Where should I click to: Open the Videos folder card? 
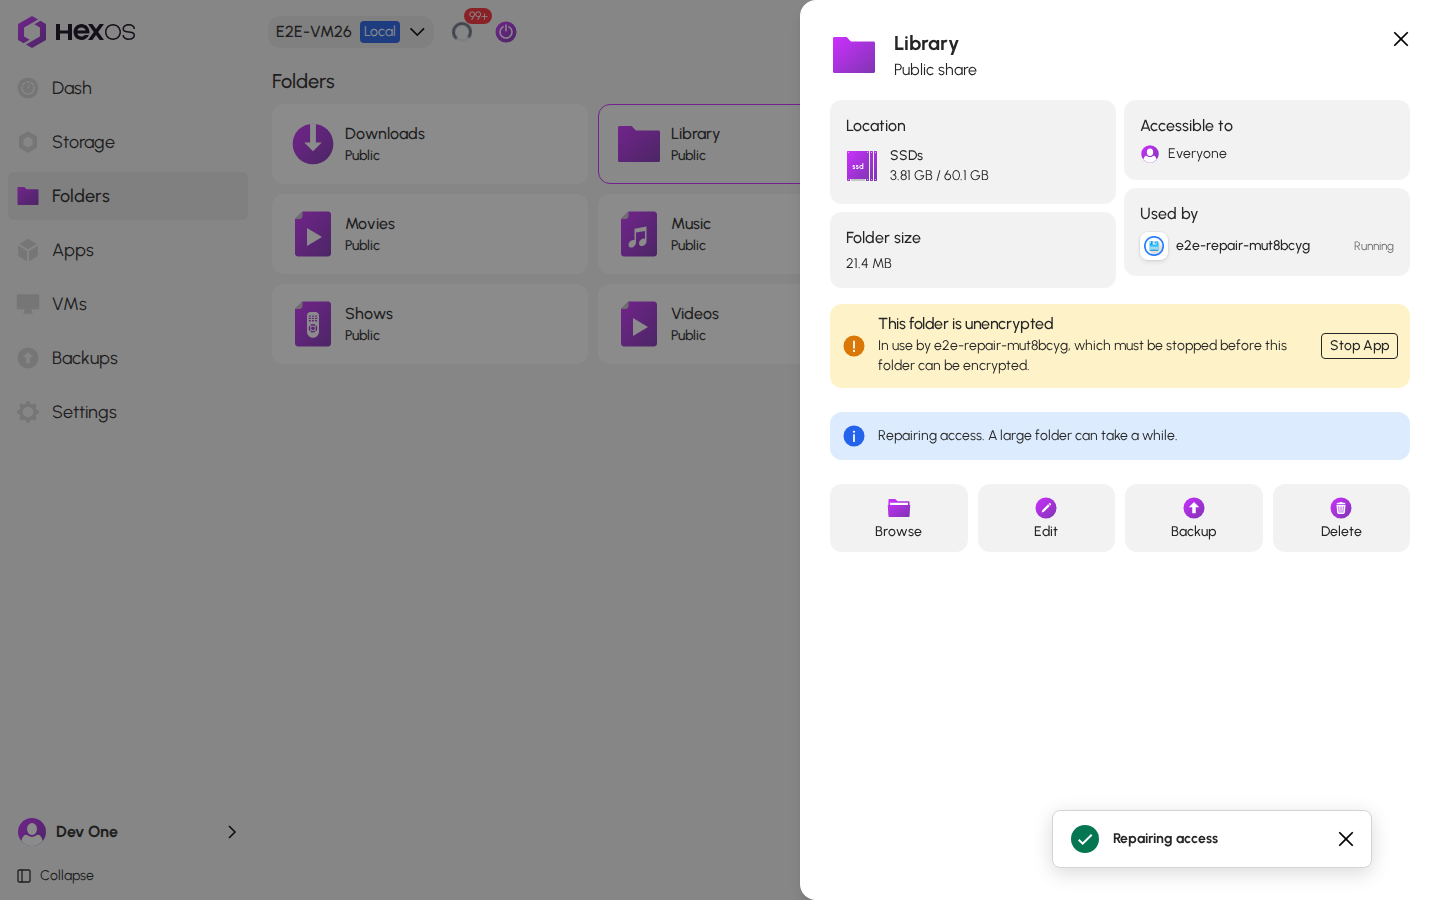coord(699,324)
